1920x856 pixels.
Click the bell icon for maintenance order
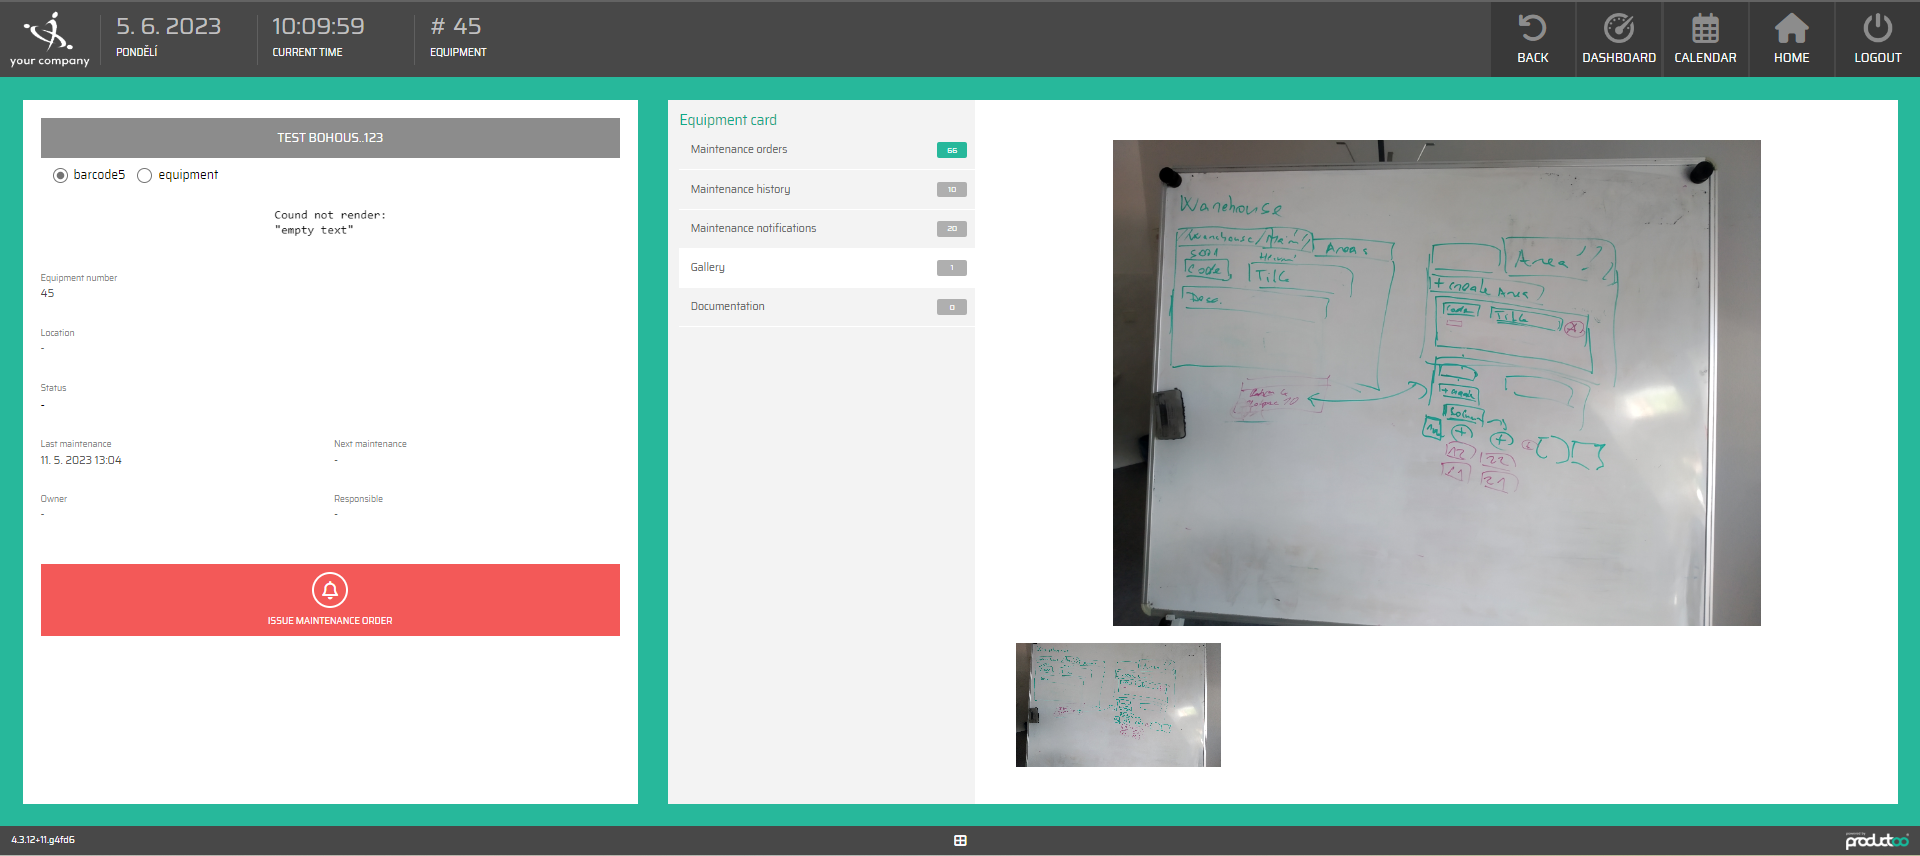(x=330, y=590)
